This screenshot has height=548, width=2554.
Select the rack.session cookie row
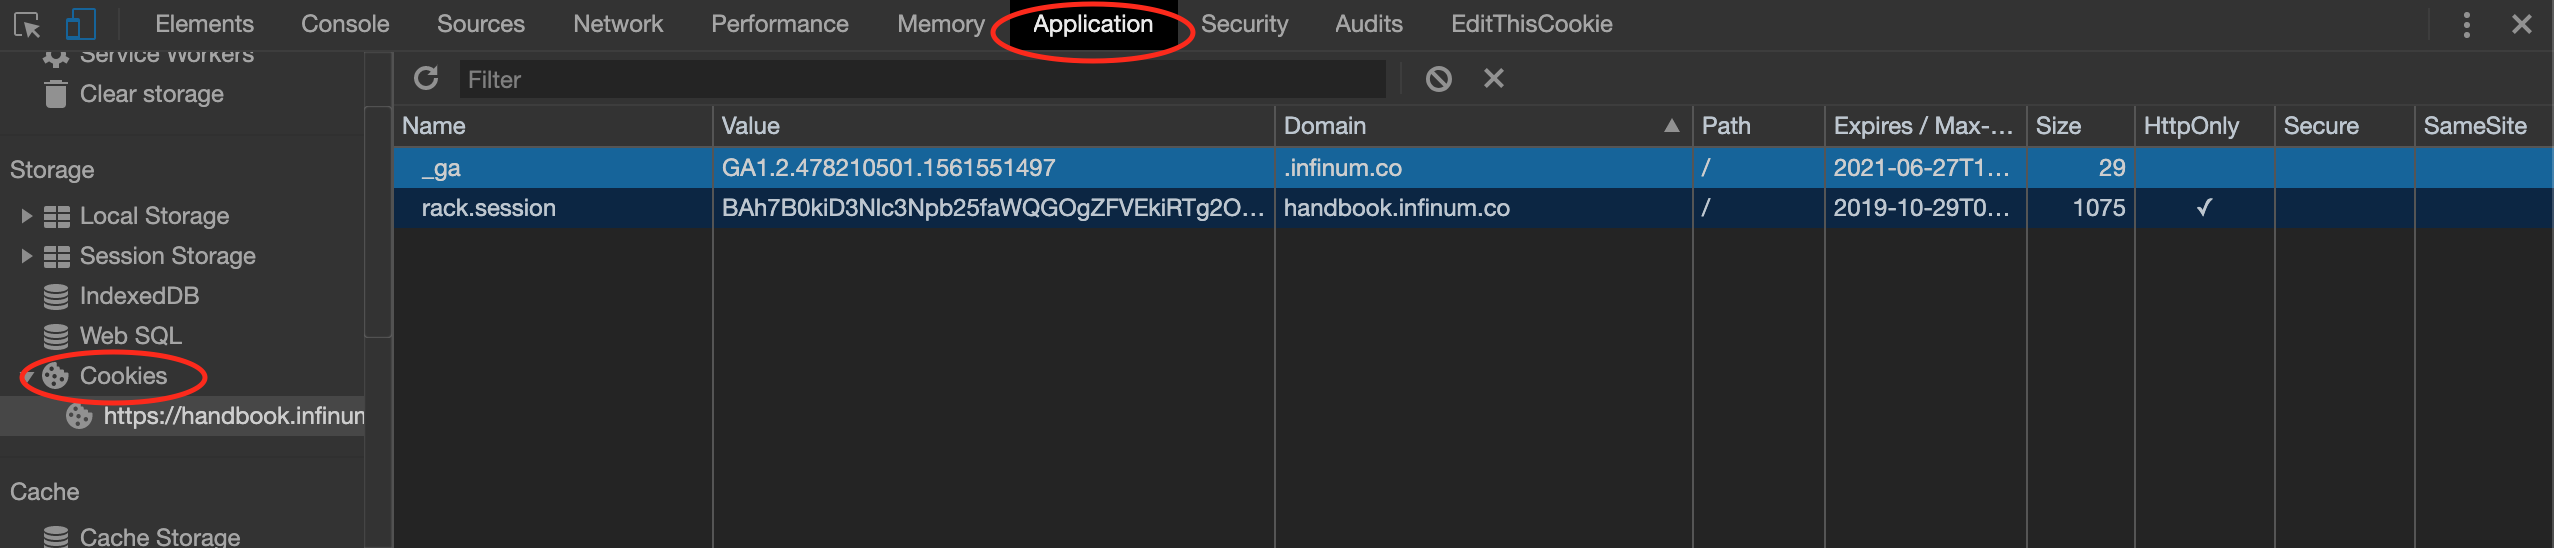[1472, 208]
